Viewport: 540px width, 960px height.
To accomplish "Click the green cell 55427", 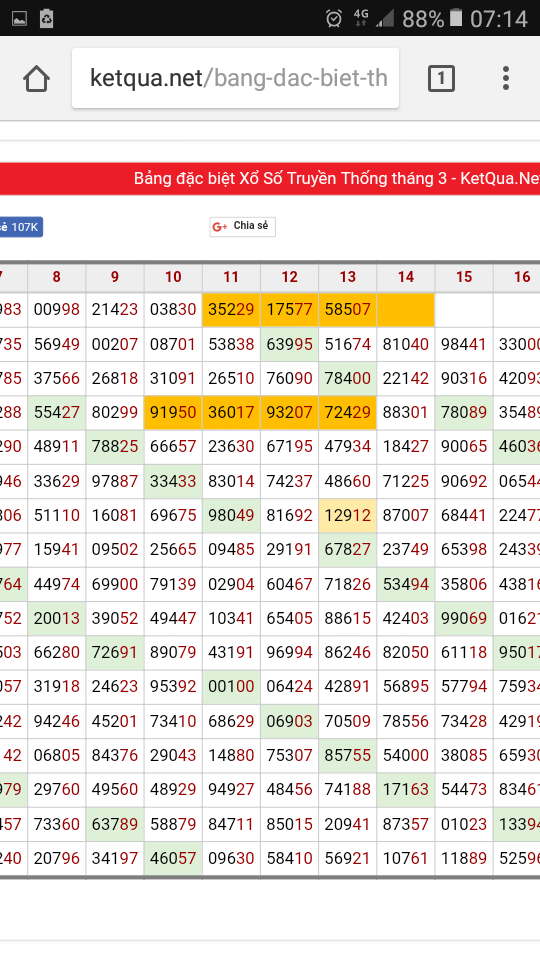I will [x=56, y=413].
